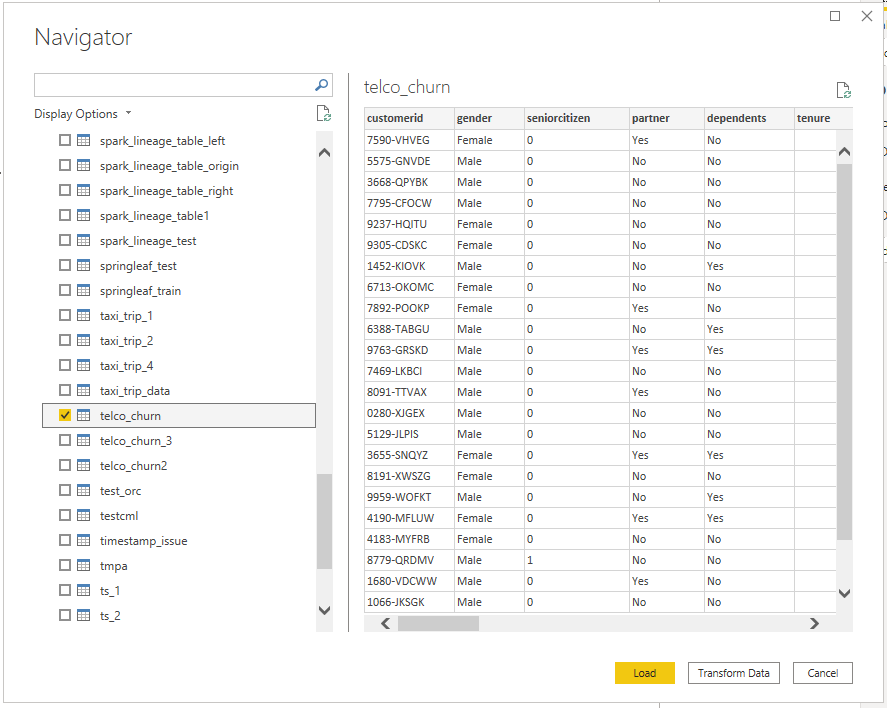Click the table icon for ts_2
The image size is (887, 708).
[83, 615]
